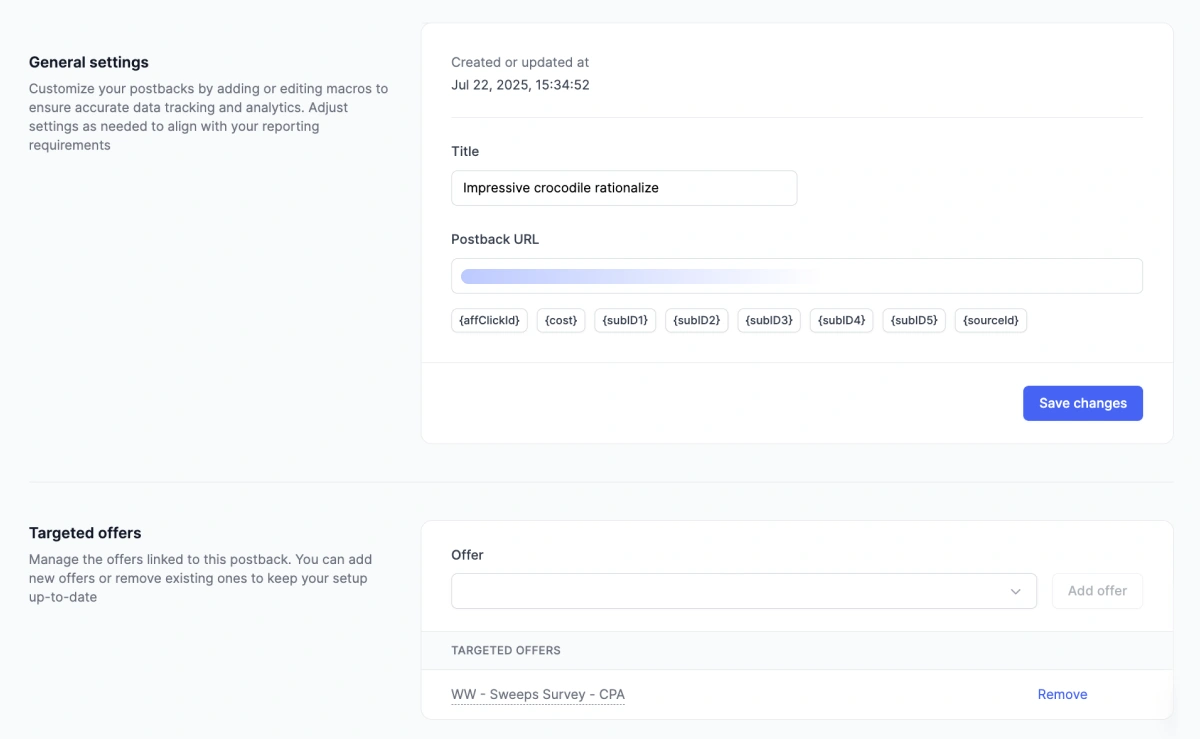
Task: Insert the {subID2} macro tag
Action: 697,320
